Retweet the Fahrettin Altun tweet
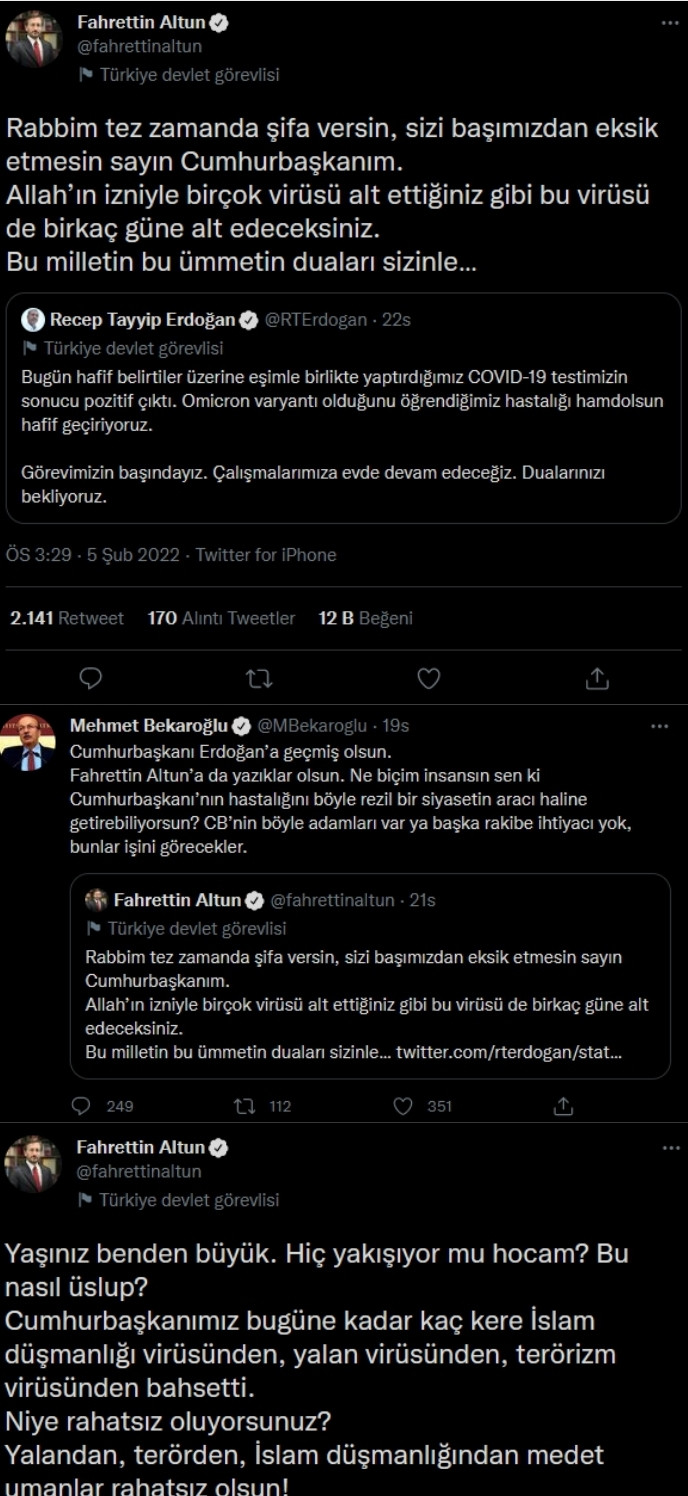688x1496 pixels. point(258,679)
